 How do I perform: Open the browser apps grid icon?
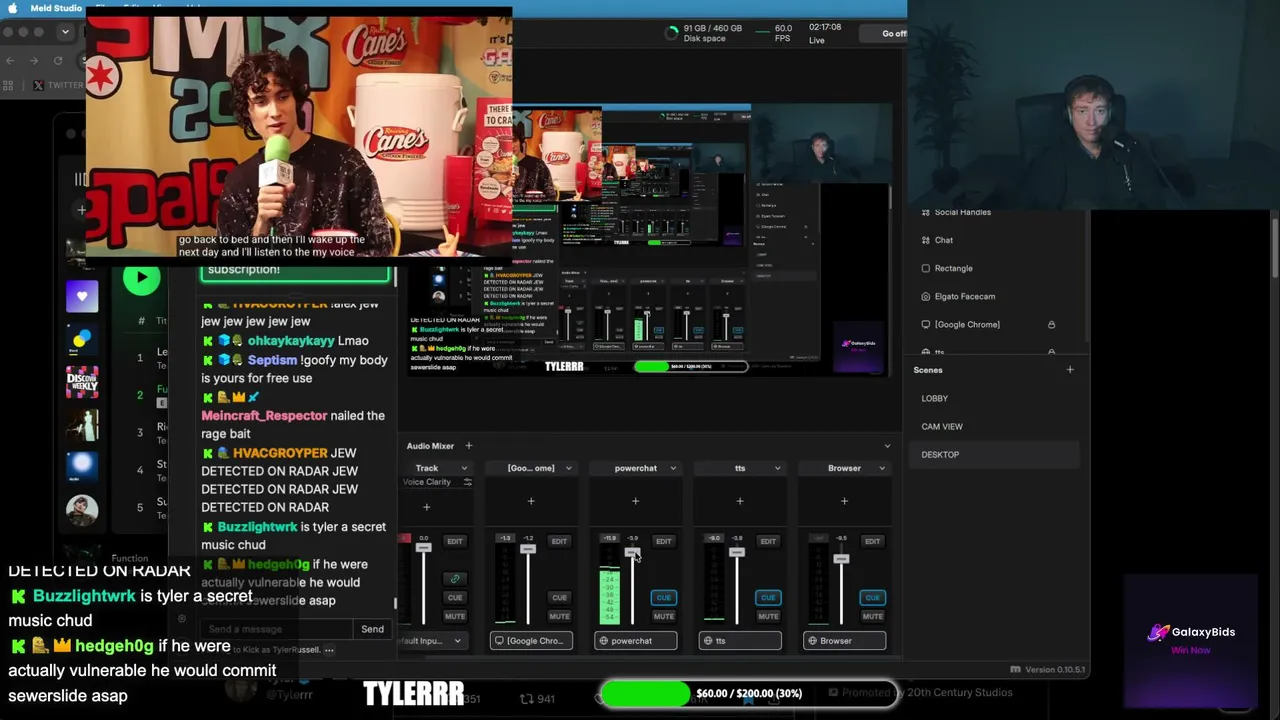click(x=10, y=85)
